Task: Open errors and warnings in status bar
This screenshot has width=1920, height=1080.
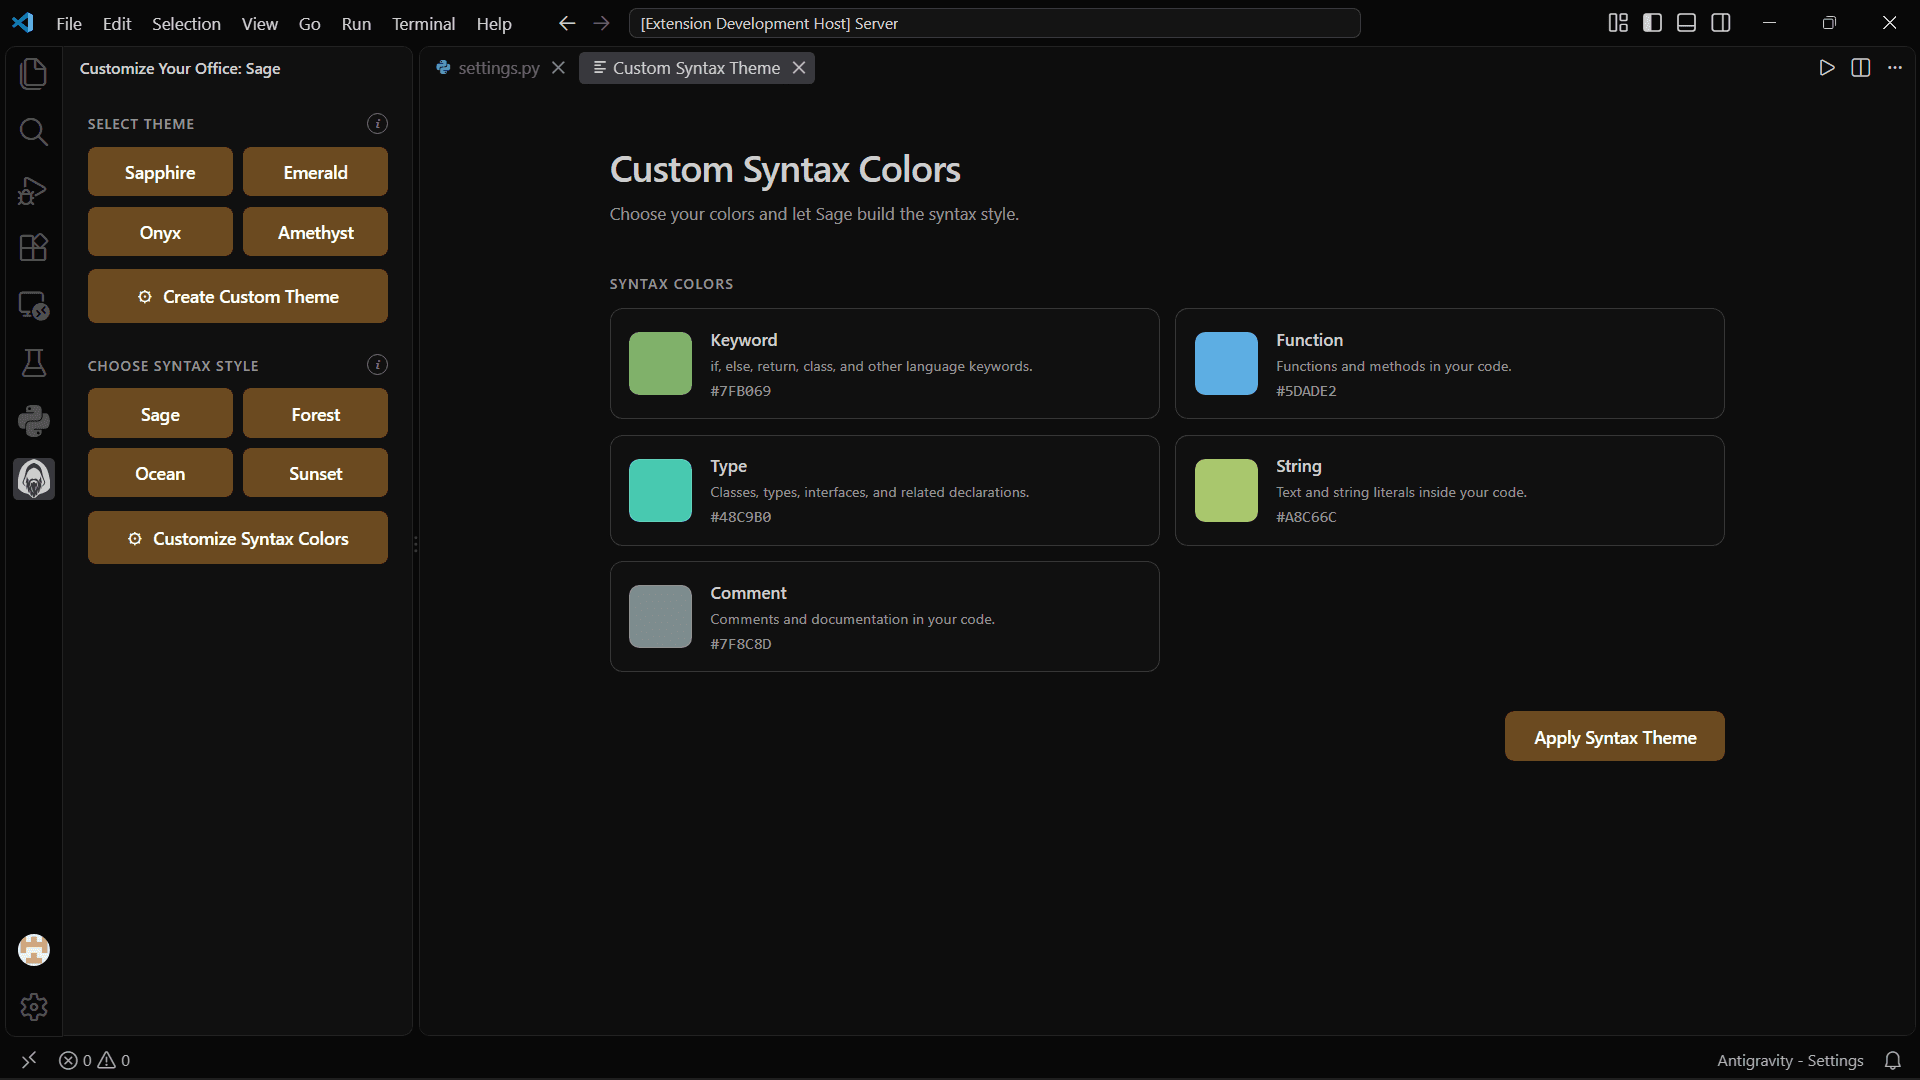Action: 94,1060
